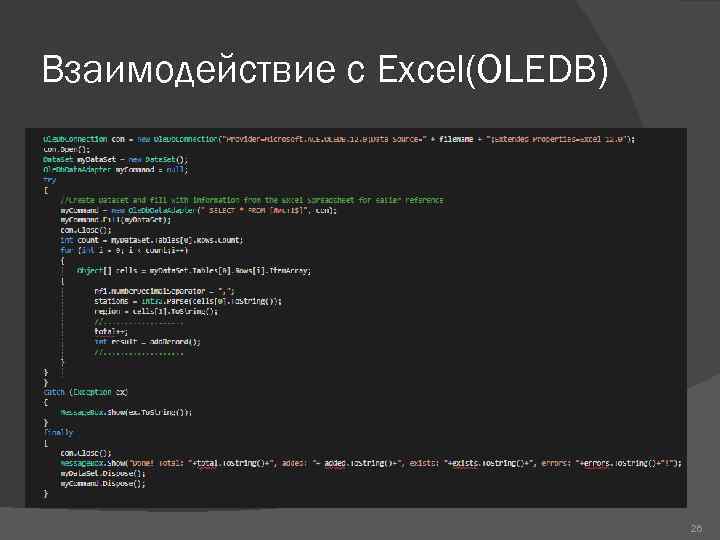The height and width of the screenshot is (540, 720).
Task: Click 'int count = myDataSet.Tables[0].Rows.Count;' line
Action: [152, 240]
